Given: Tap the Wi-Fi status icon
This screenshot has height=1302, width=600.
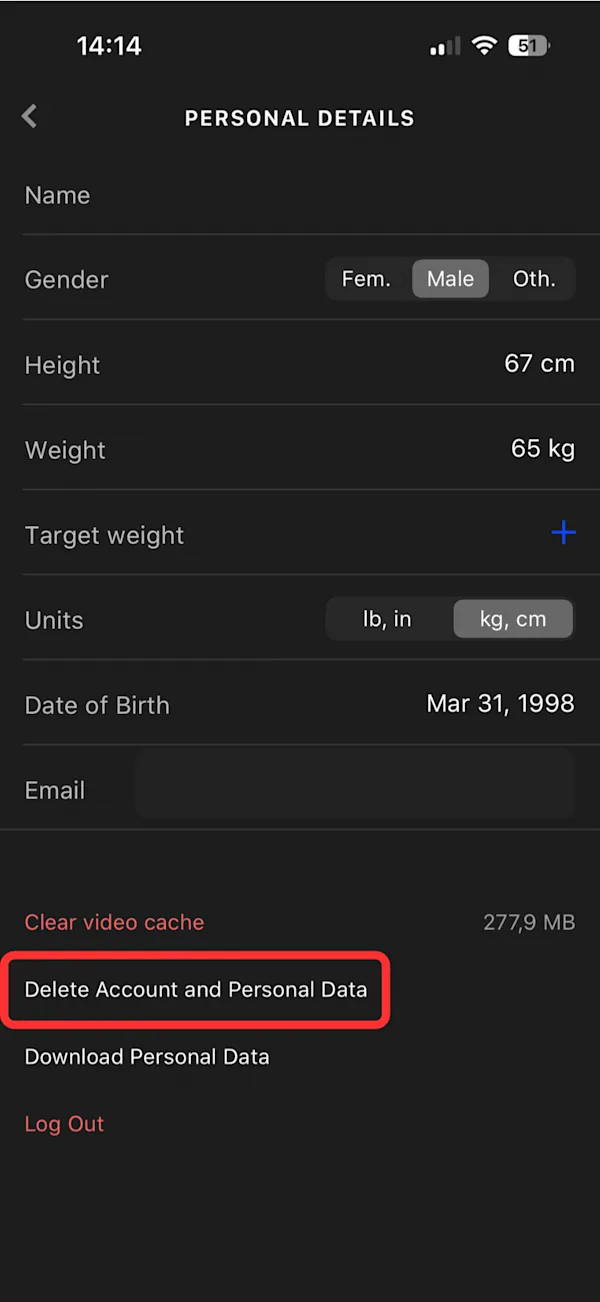Looking at the screenshot, I should [485, 46].
